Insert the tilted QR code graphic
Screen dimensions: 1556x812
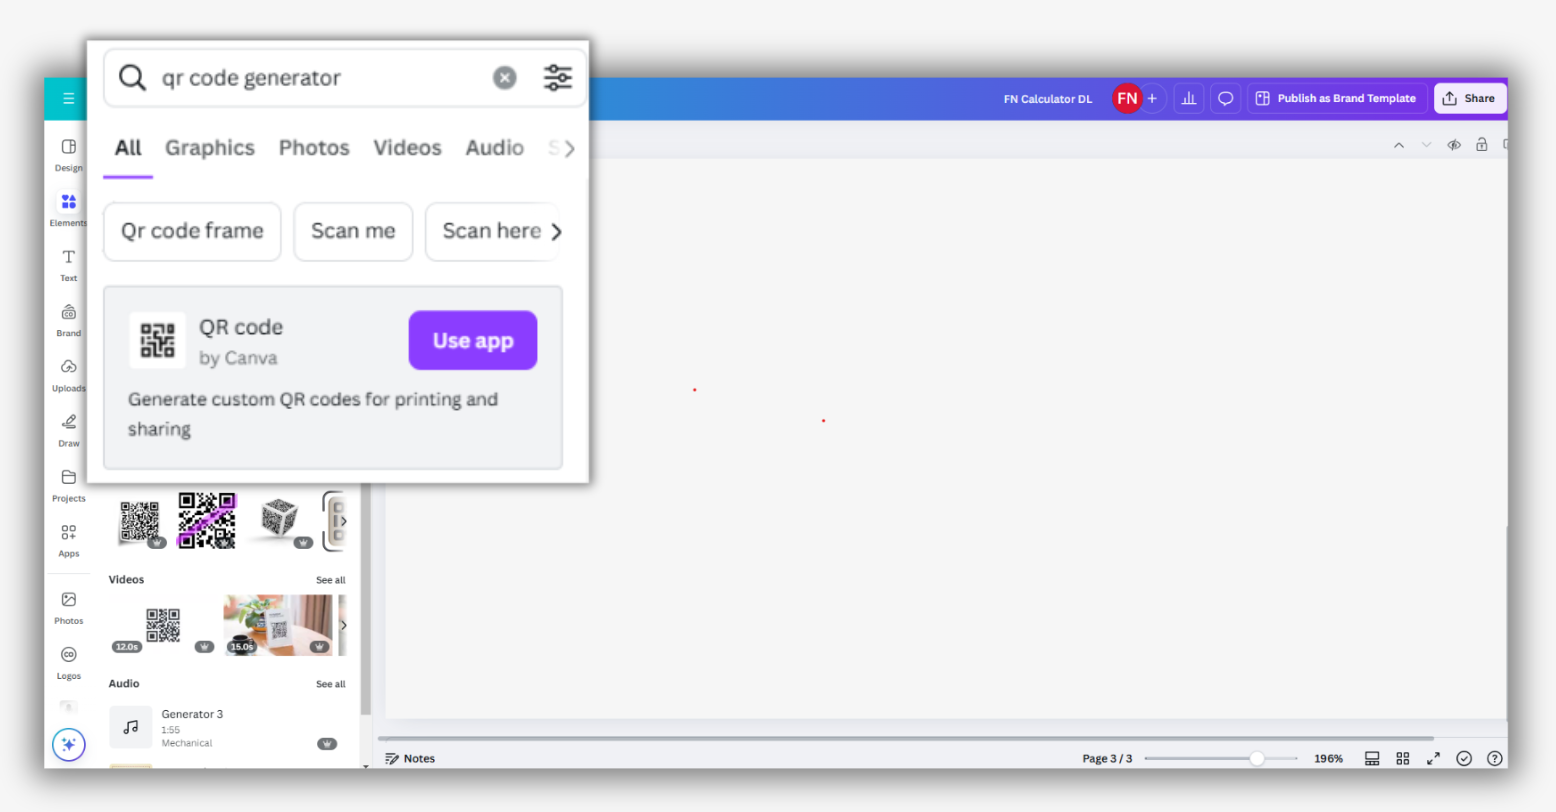click(x=140, y=521)
